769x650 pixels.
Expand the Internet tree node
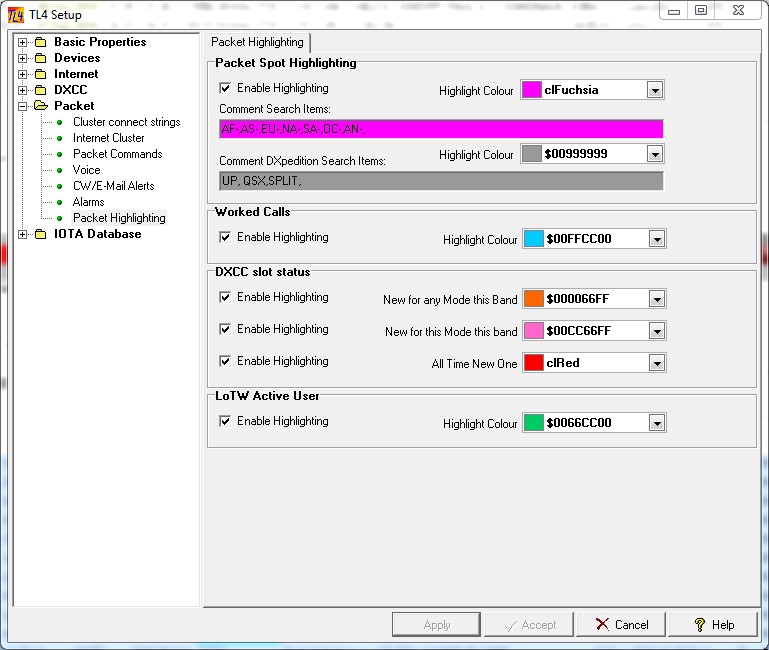(23, 75)
